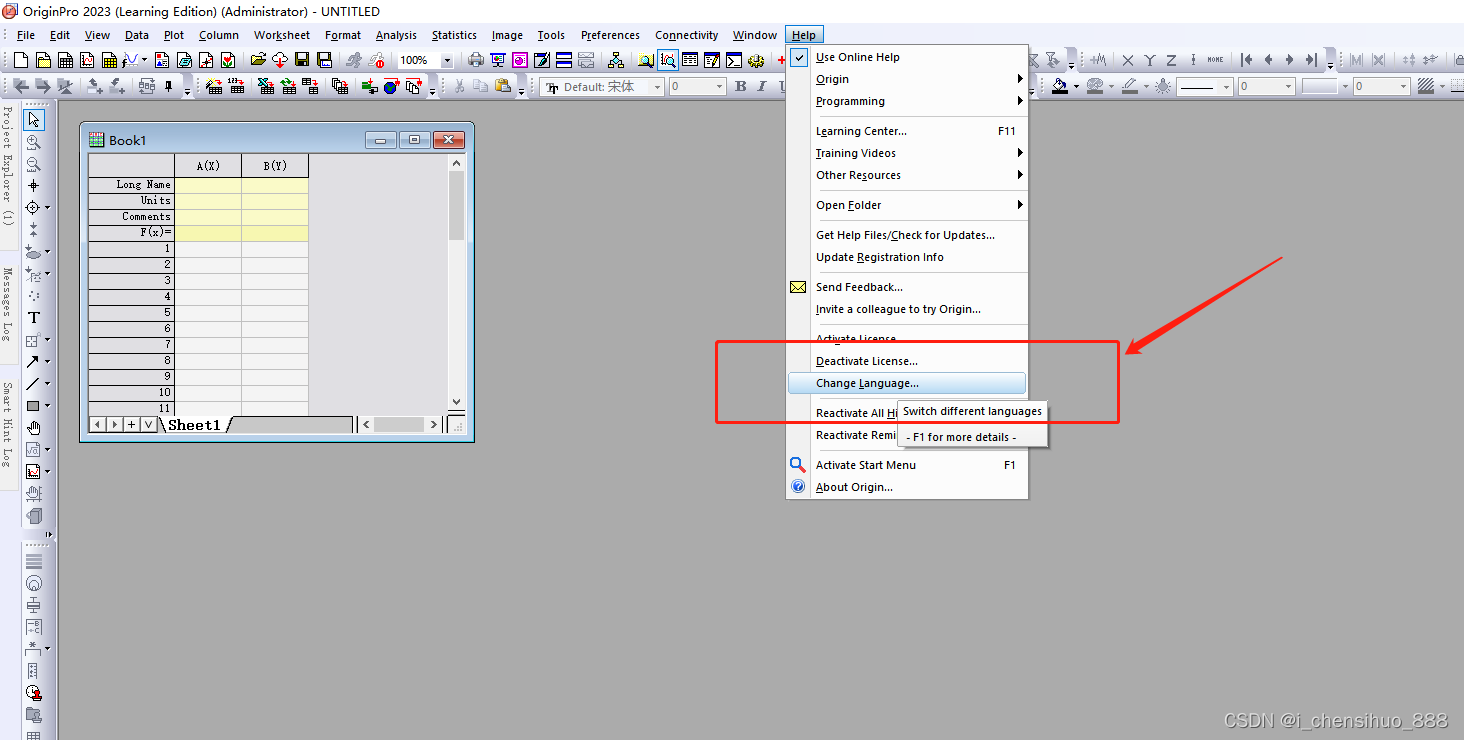Image resolution: width=1464 pixels, height=740 pixels.
Task: Click Book1 vertical scrollbar thumb
Action: (x=457, y=205)
